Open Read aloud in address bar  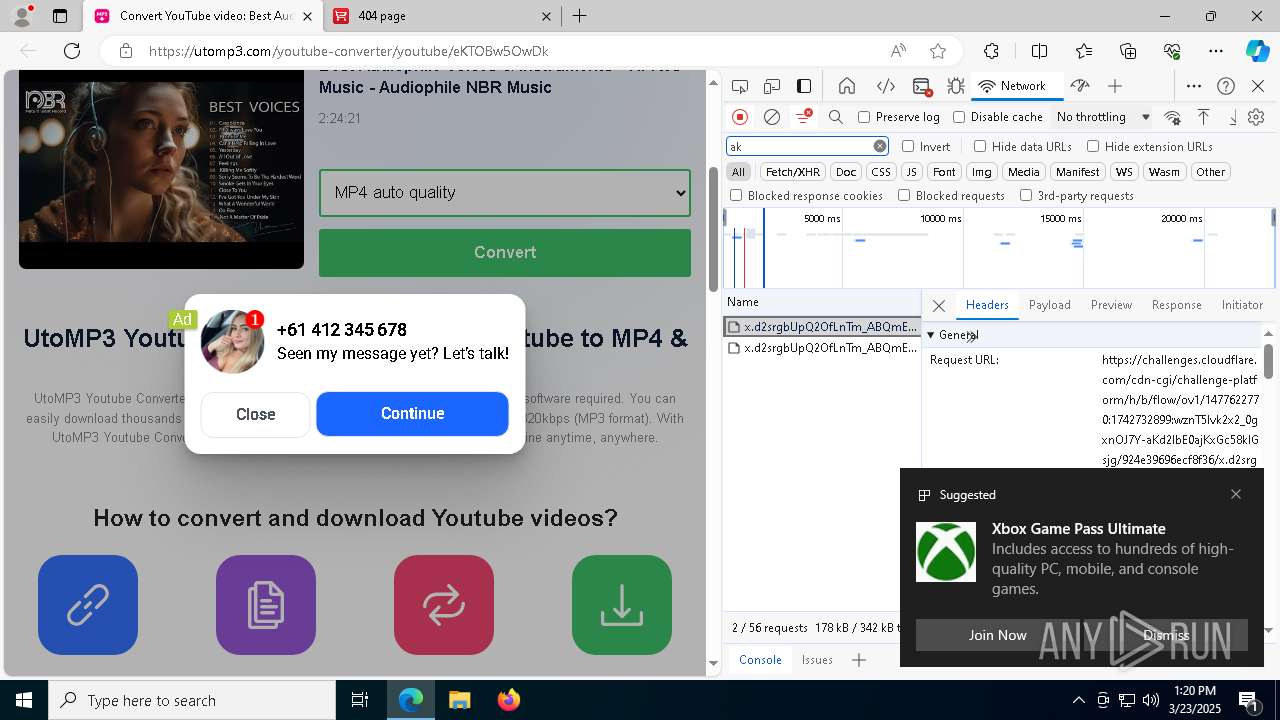pyautogui.click(x=898, y=51)
